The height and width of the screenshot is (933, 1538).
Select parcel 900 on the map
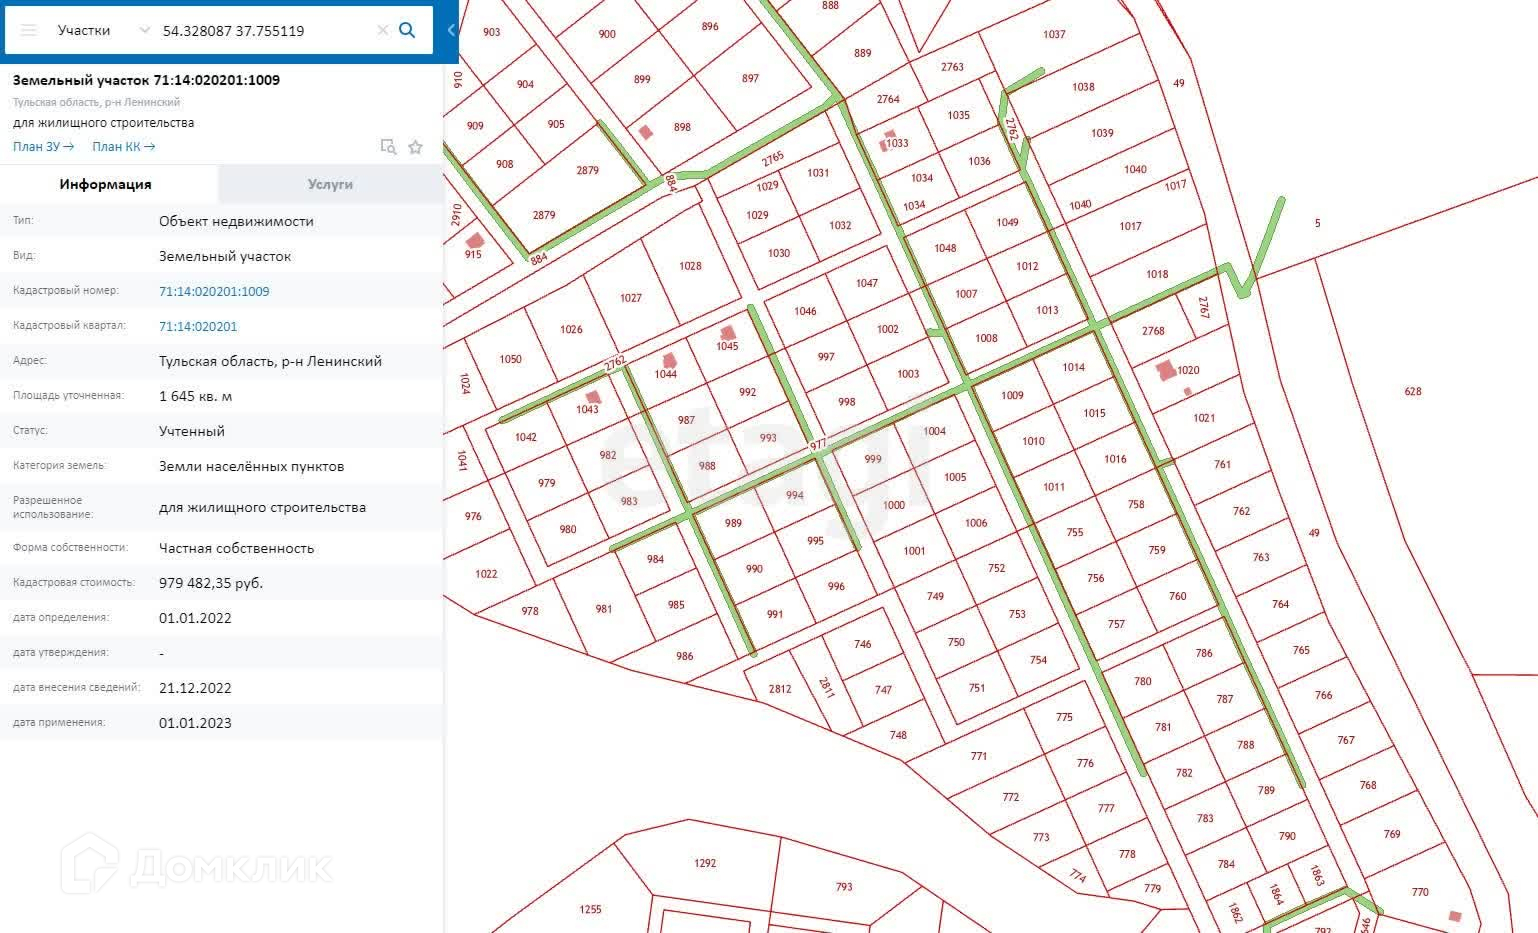tap(607, 34)
